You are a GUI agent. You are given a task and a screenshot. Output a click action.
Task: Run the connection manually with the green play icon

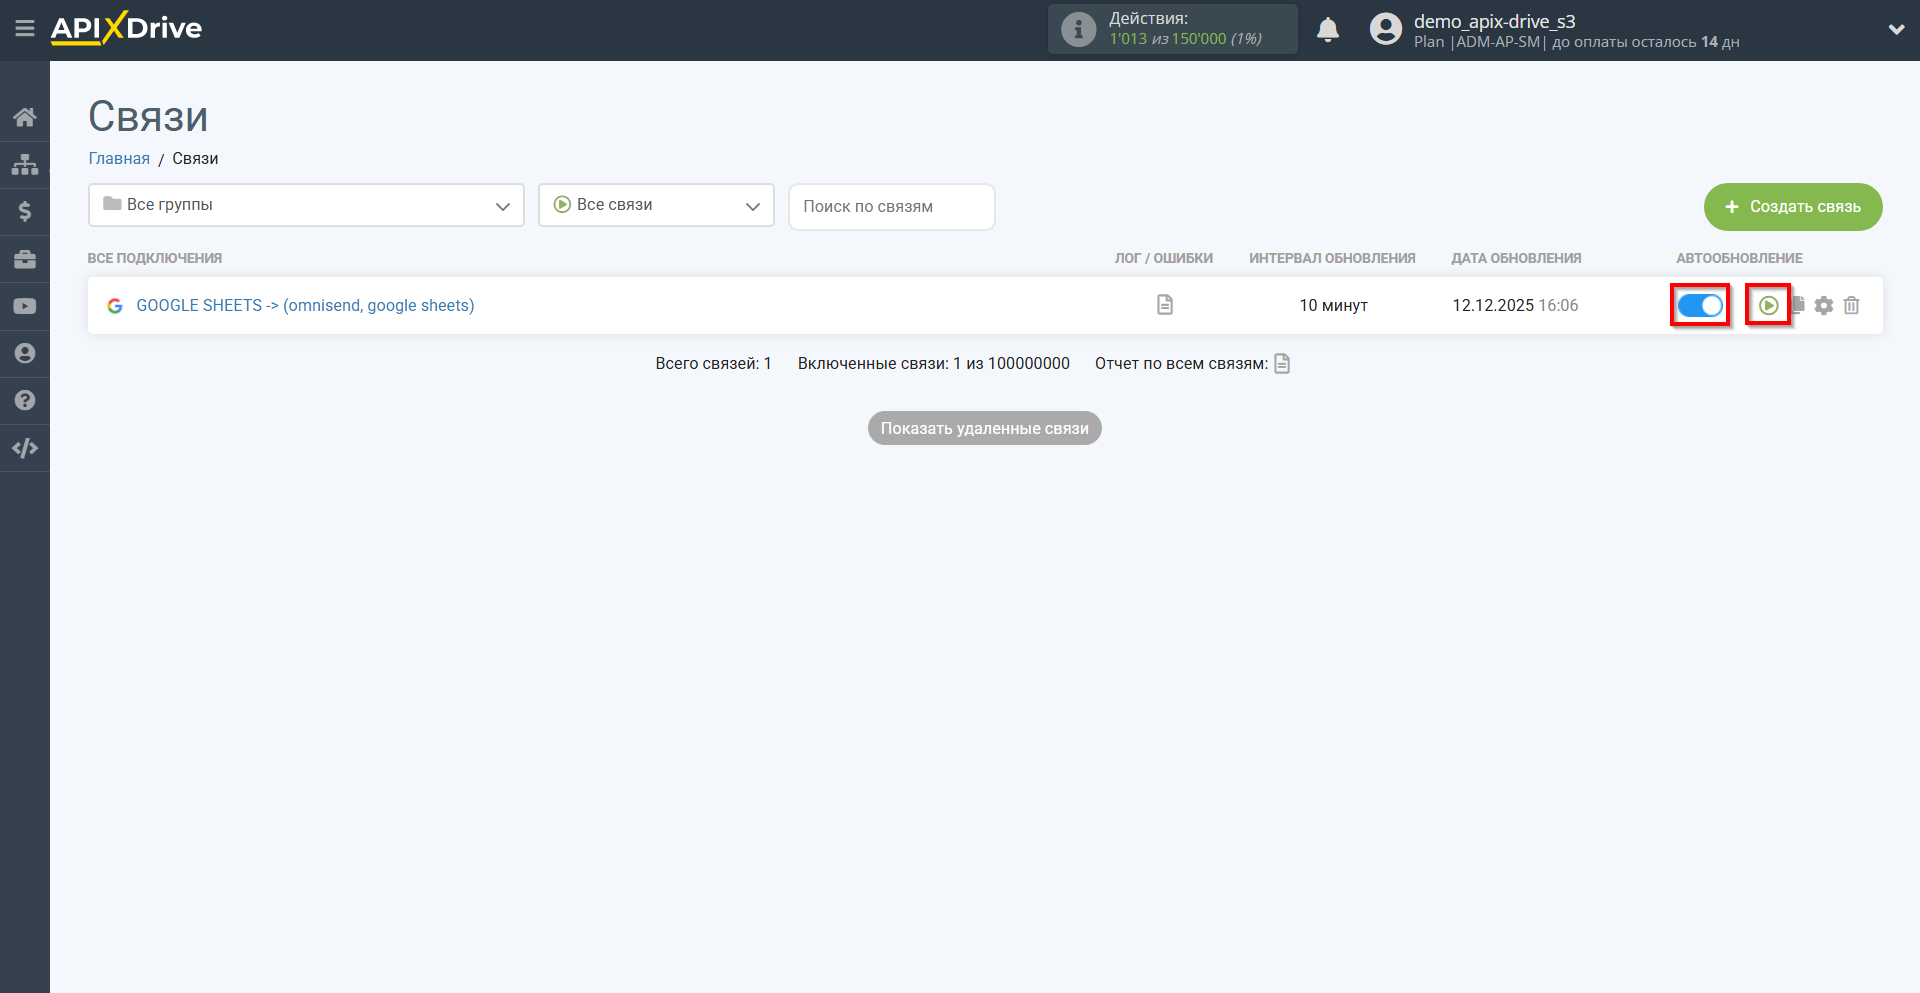[x=1768, y=305]
